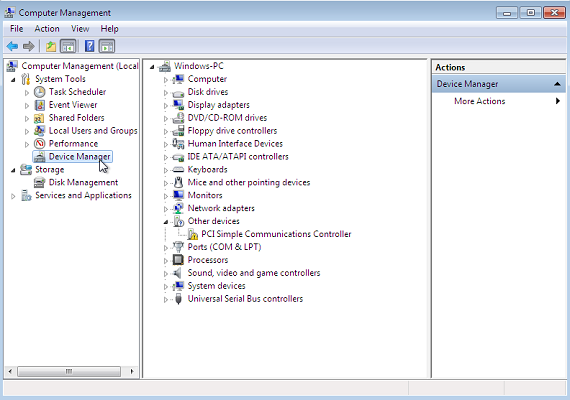Viewport: 570px width, 400px height.
Task: Open the Help menu
Action: (x=109, y=29)
